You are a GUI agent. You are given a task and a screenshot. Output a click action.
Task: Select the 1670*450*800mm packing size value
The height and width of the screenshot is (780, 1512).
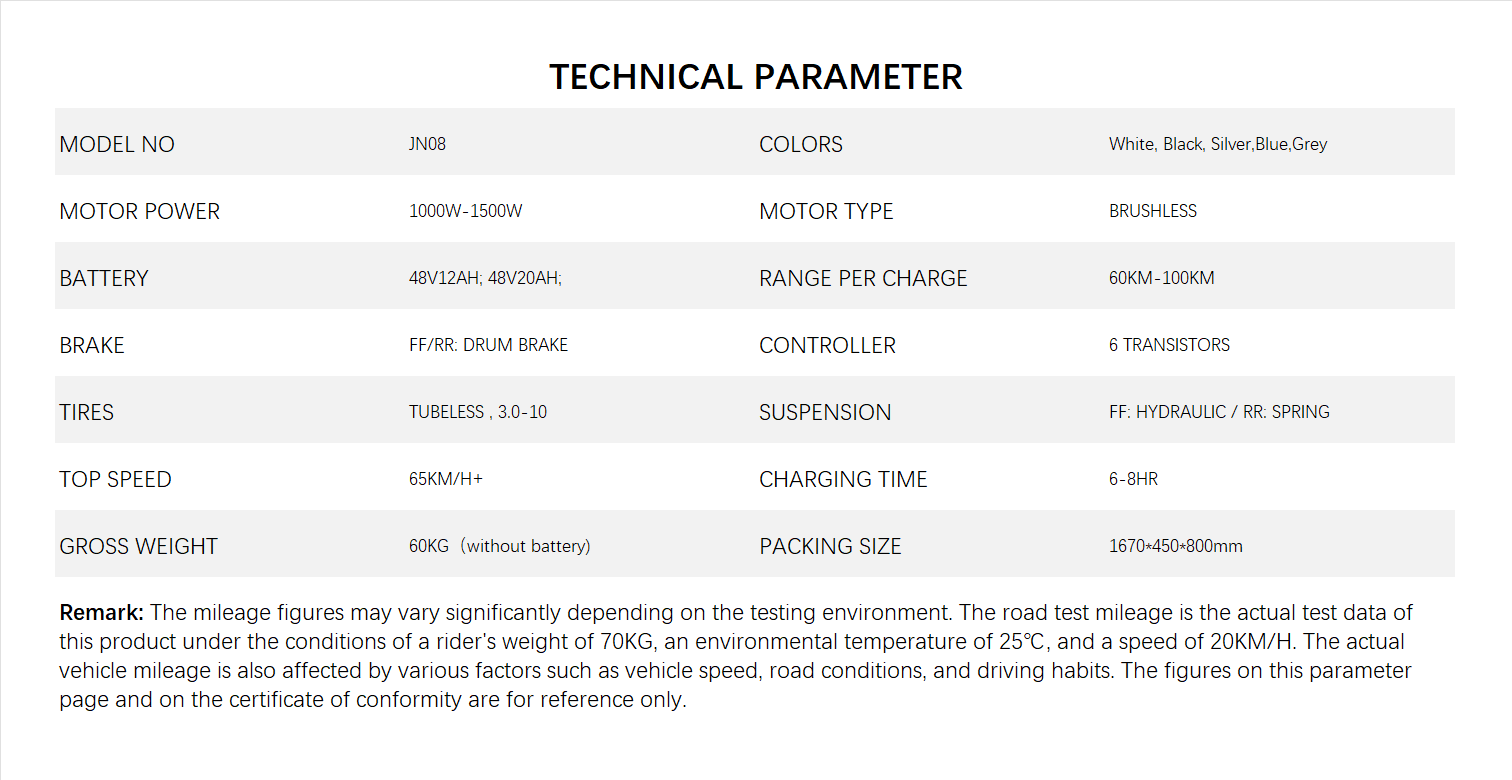(x=1175, y=546)
